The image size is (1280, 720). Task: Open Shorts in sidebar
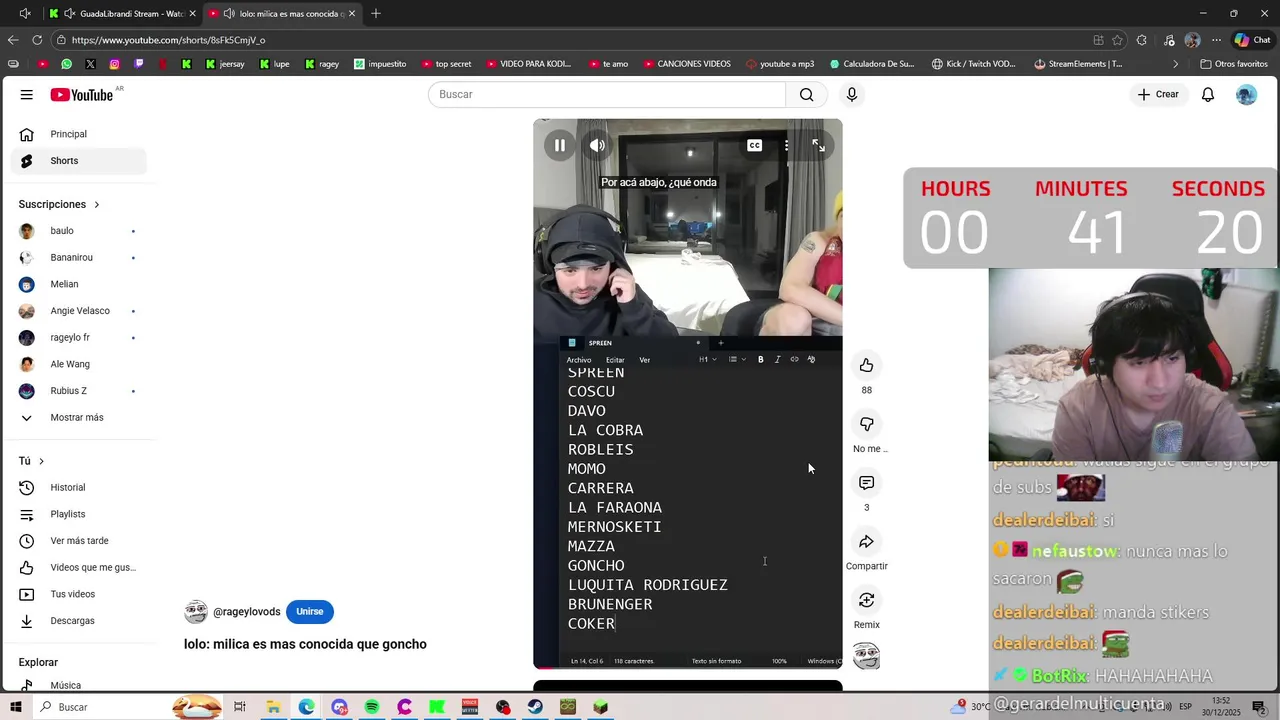click(x=78, y=161)
